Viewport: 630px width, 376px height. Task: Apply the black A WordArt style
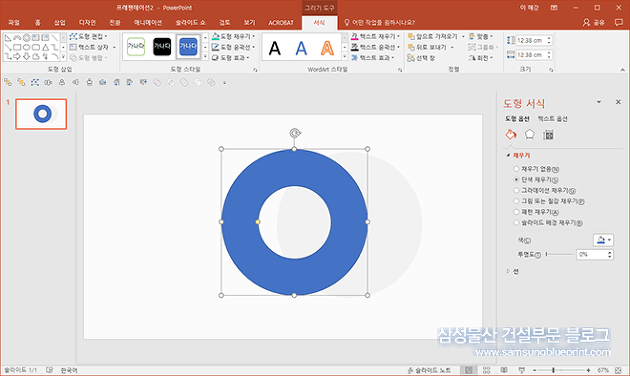click(x=275, y=48)
